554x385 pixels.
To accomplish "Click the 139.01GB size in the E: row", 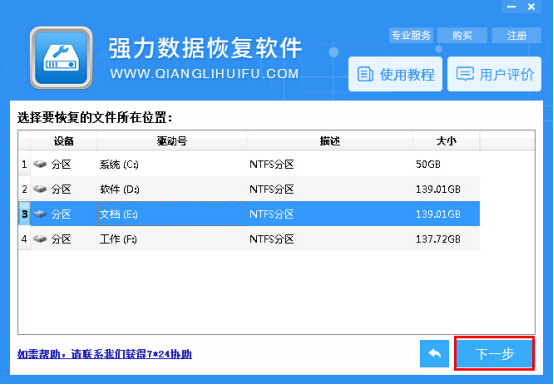I will coord(438,214).
